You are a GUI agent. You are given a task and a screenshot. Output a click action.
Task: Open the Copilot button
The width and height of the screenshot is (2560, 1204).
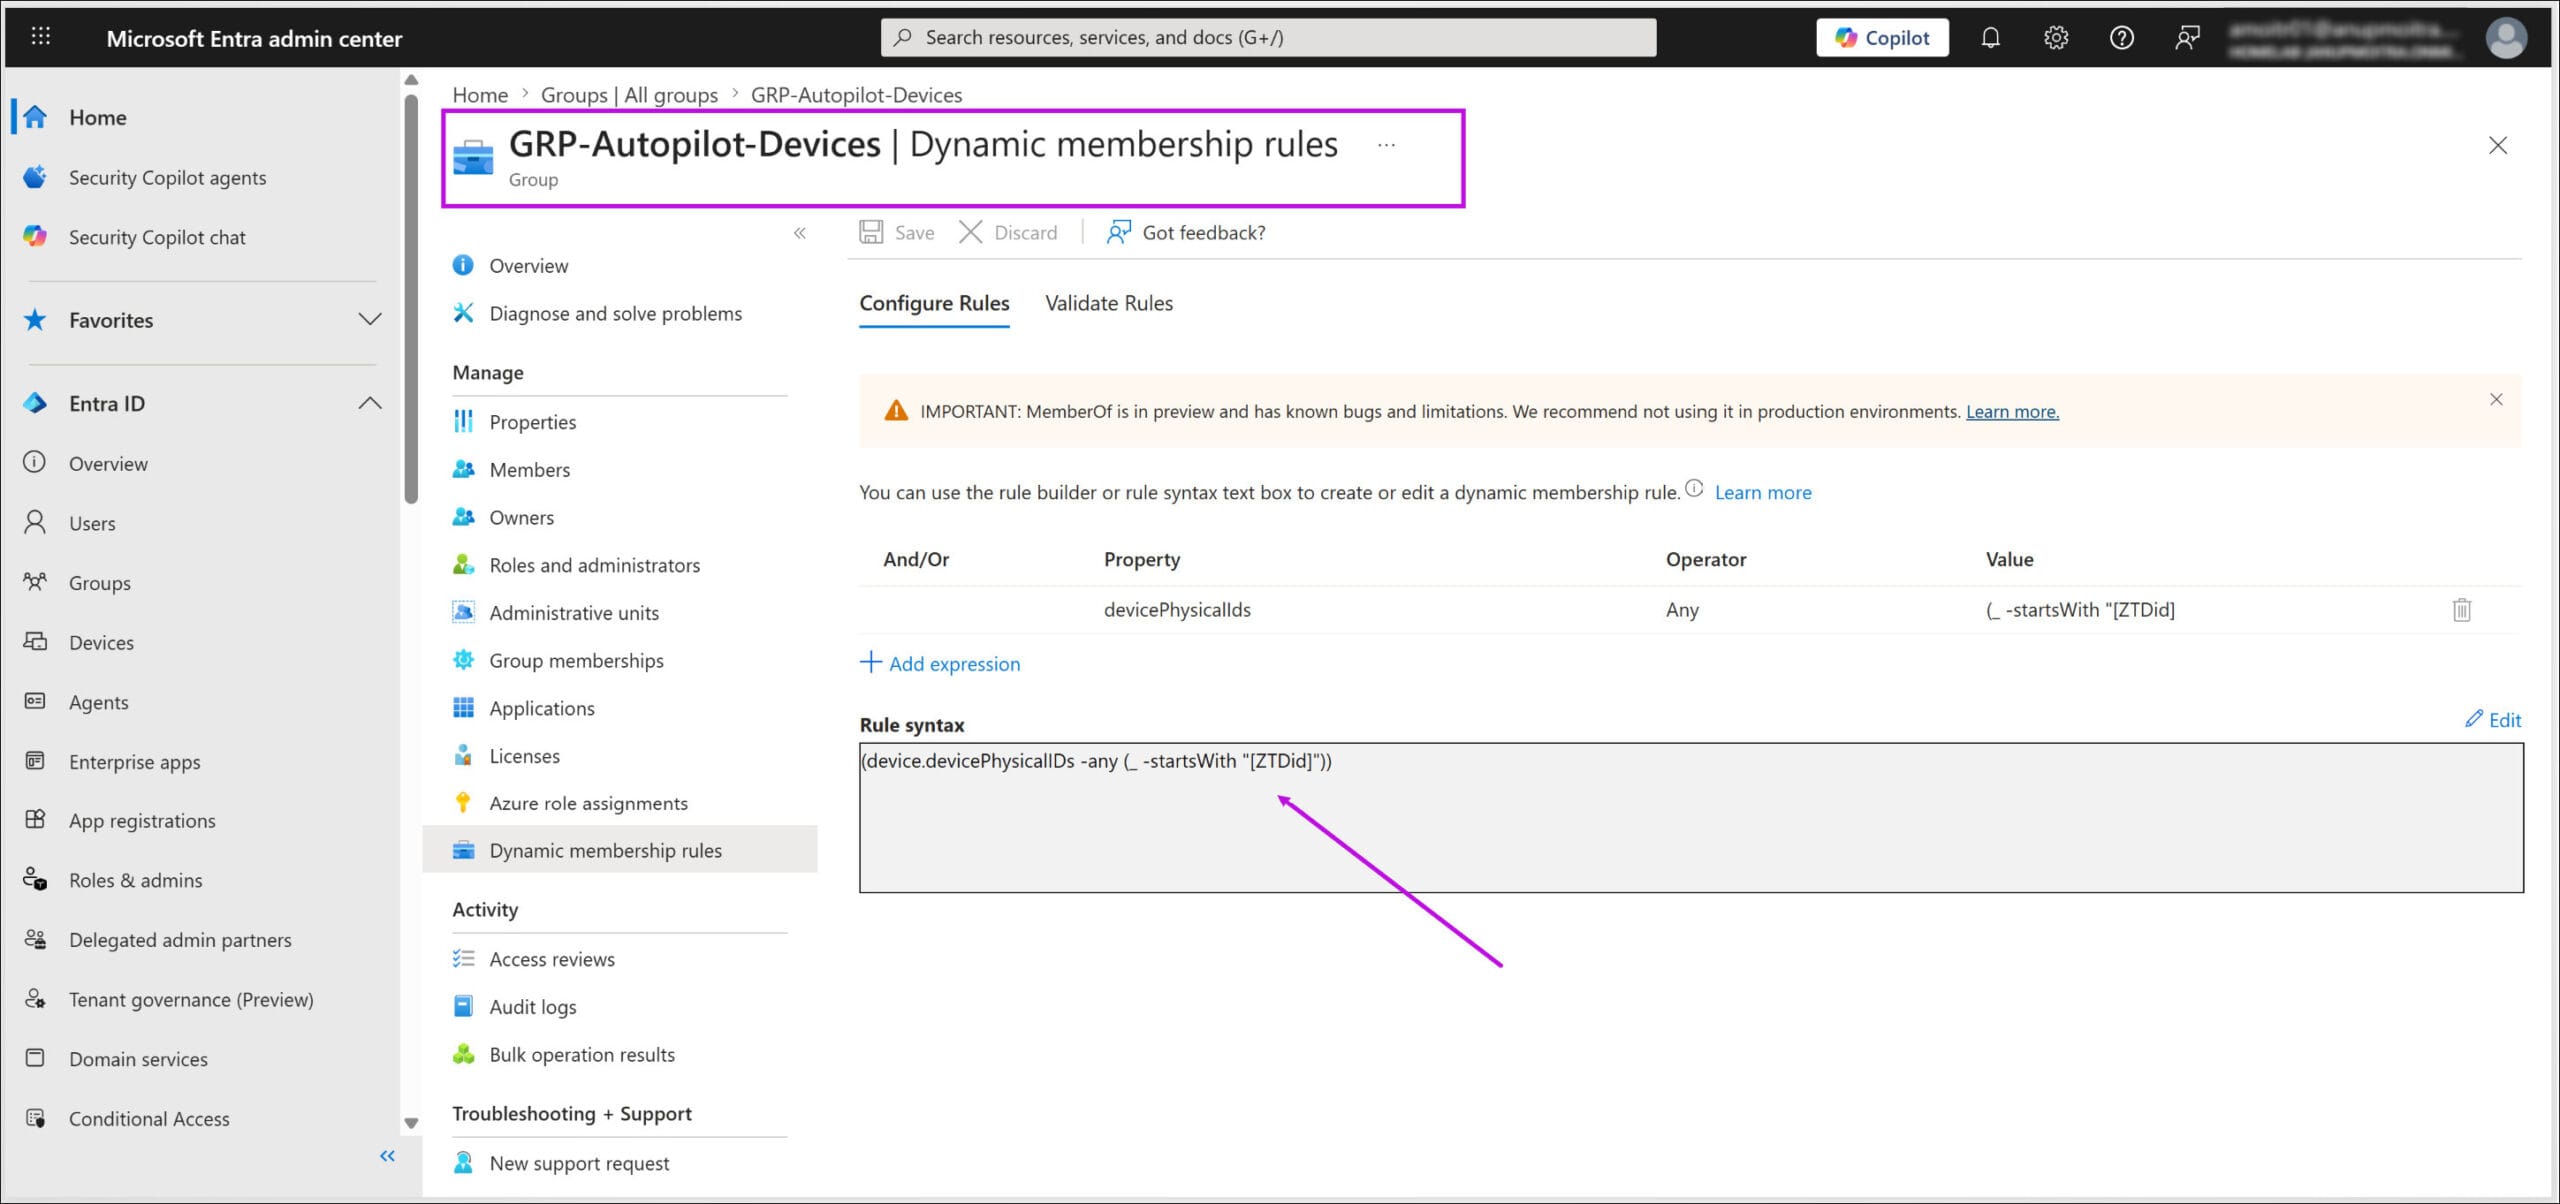point(1882,38)
